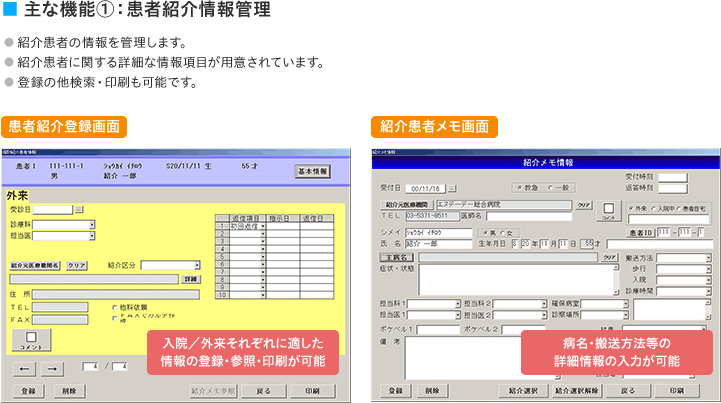Image resolution: width=721 pixels, height=403 pixels.
Task: Open the 診療時間 dropdown
Action: pos(708,291)
